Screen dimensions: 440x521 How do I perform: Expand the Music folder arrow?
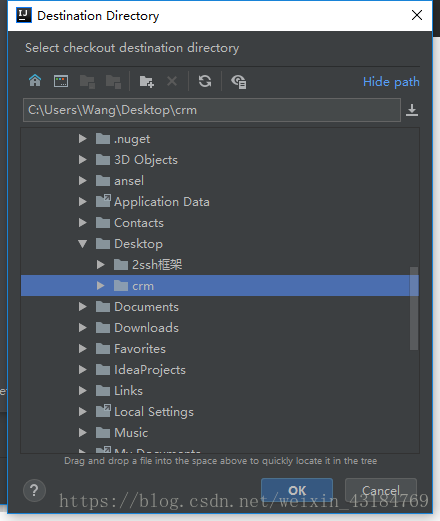click(x=83, y=433)
